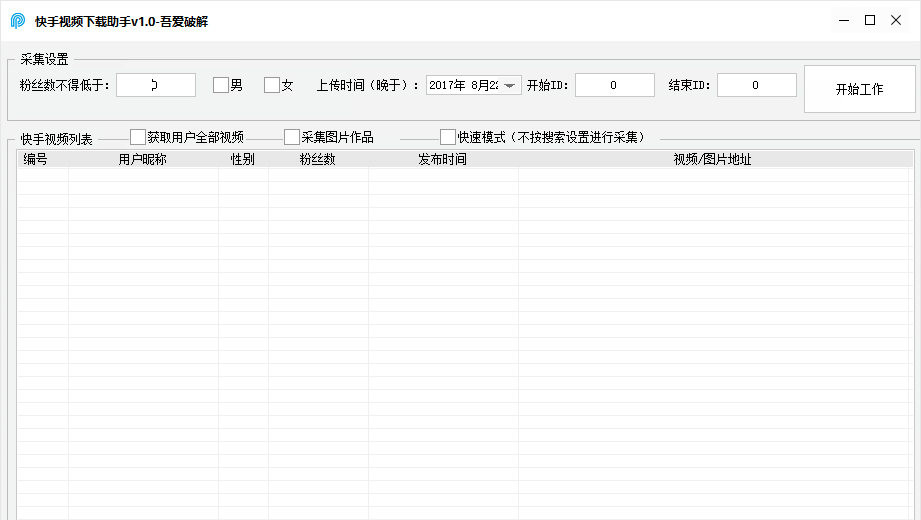Click the 编号 column header
The image size is (921, 520).
point(43,159)
